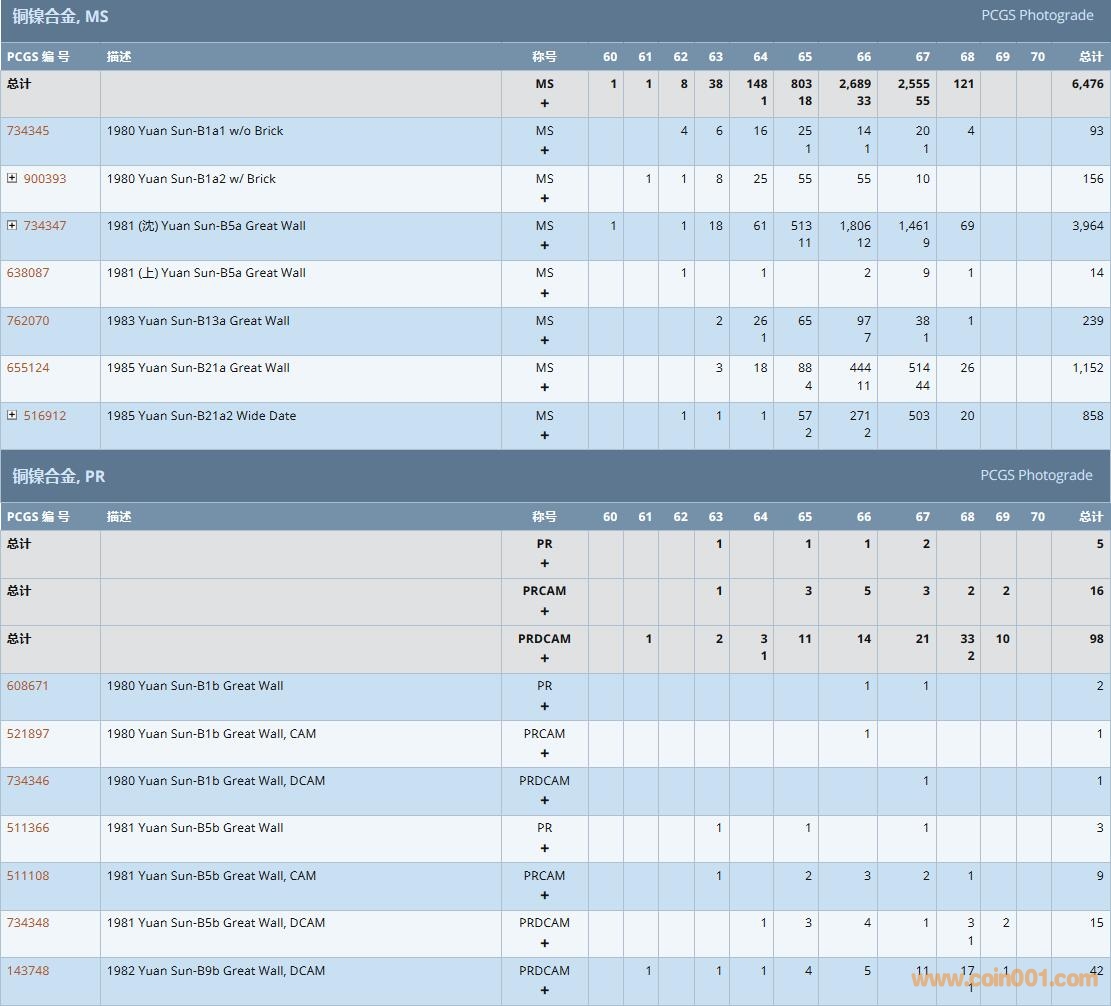1111x1006 pixels.
Task: Open PCGS Photograde in the MS section
Action: (1036, 16)
